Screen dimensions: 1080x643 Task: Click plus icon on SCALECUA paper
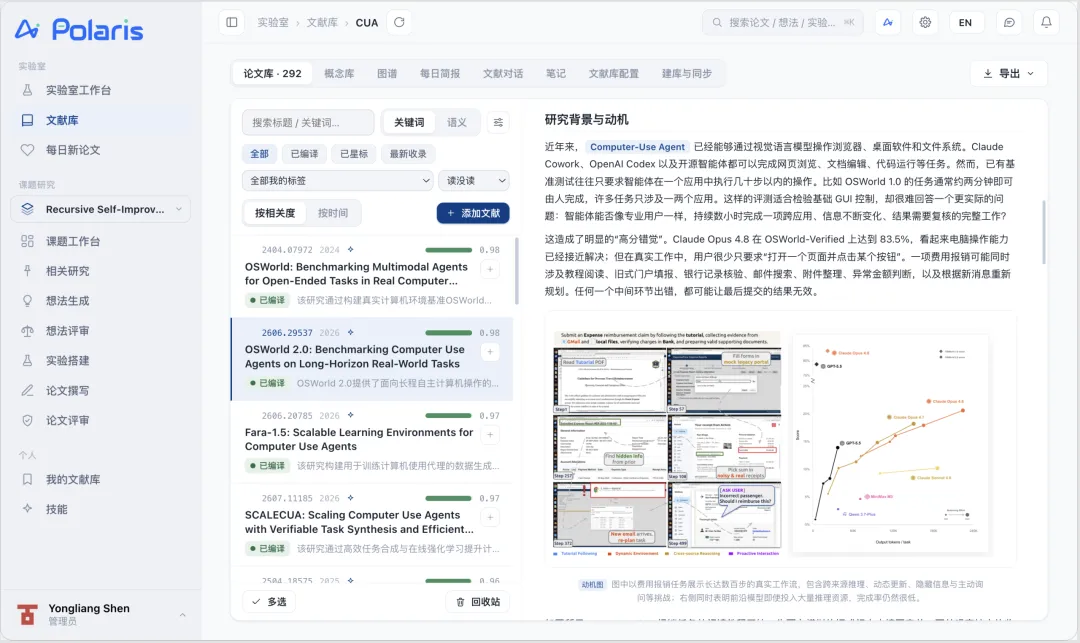[x=490, y=517]
